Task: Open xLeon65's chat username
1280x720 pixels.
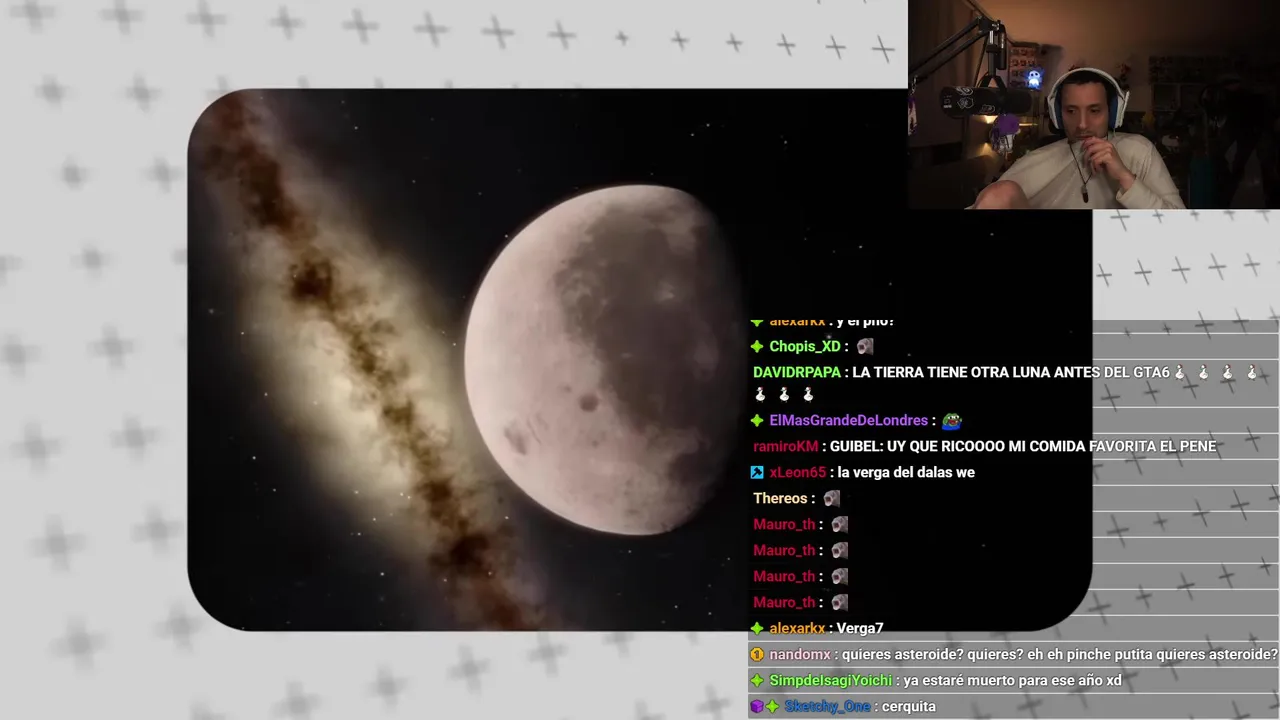Action: pos(797,473)
